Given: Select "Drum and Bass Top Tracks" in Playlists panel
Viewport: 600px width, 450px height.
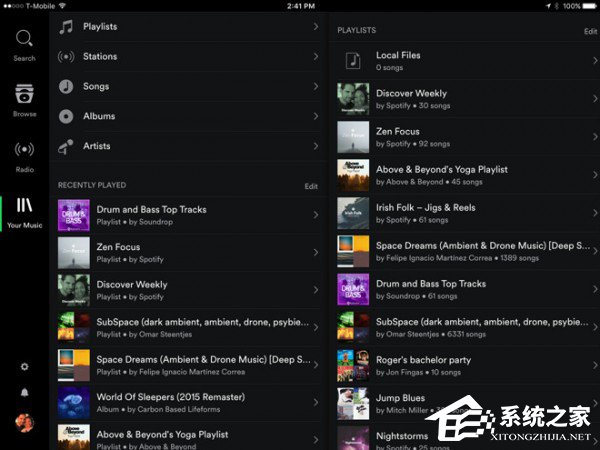Looking at the screenshot, I should pos(431,284).
